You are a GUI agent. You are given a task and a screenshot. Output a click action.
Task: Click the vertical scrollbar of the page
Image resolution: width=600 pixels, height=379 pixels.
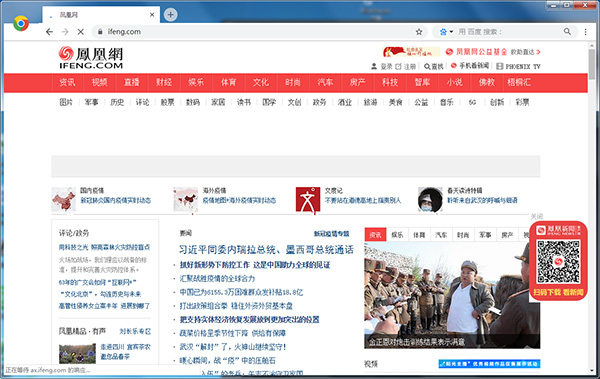pyautogui.click(x=592, y=207)
